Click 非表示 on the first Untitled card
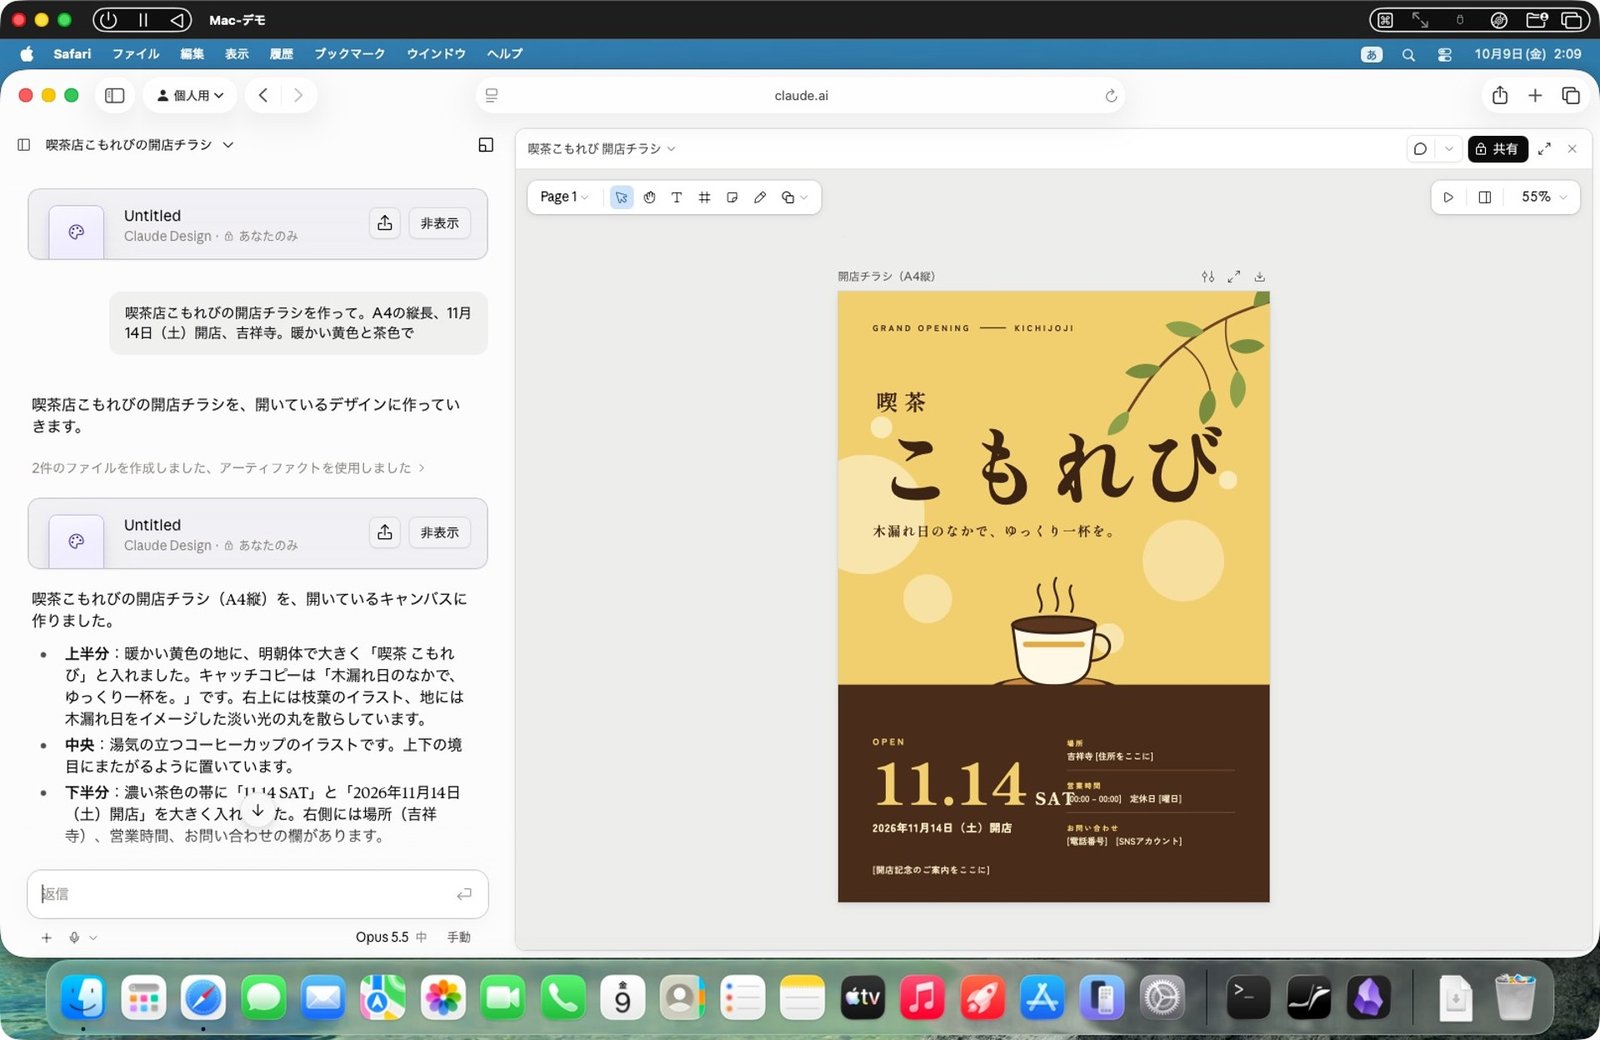 439,223
